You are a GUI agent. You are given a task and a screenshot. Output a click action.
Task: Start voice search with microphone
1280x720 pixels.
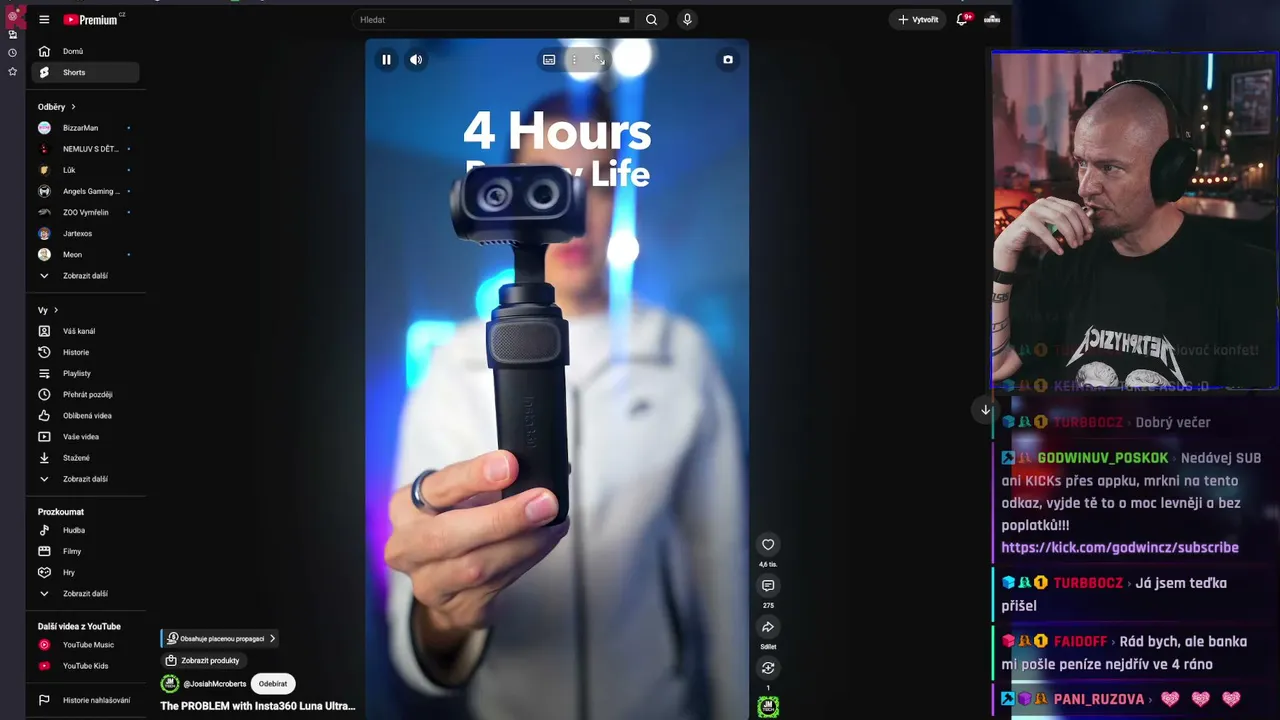687,20
